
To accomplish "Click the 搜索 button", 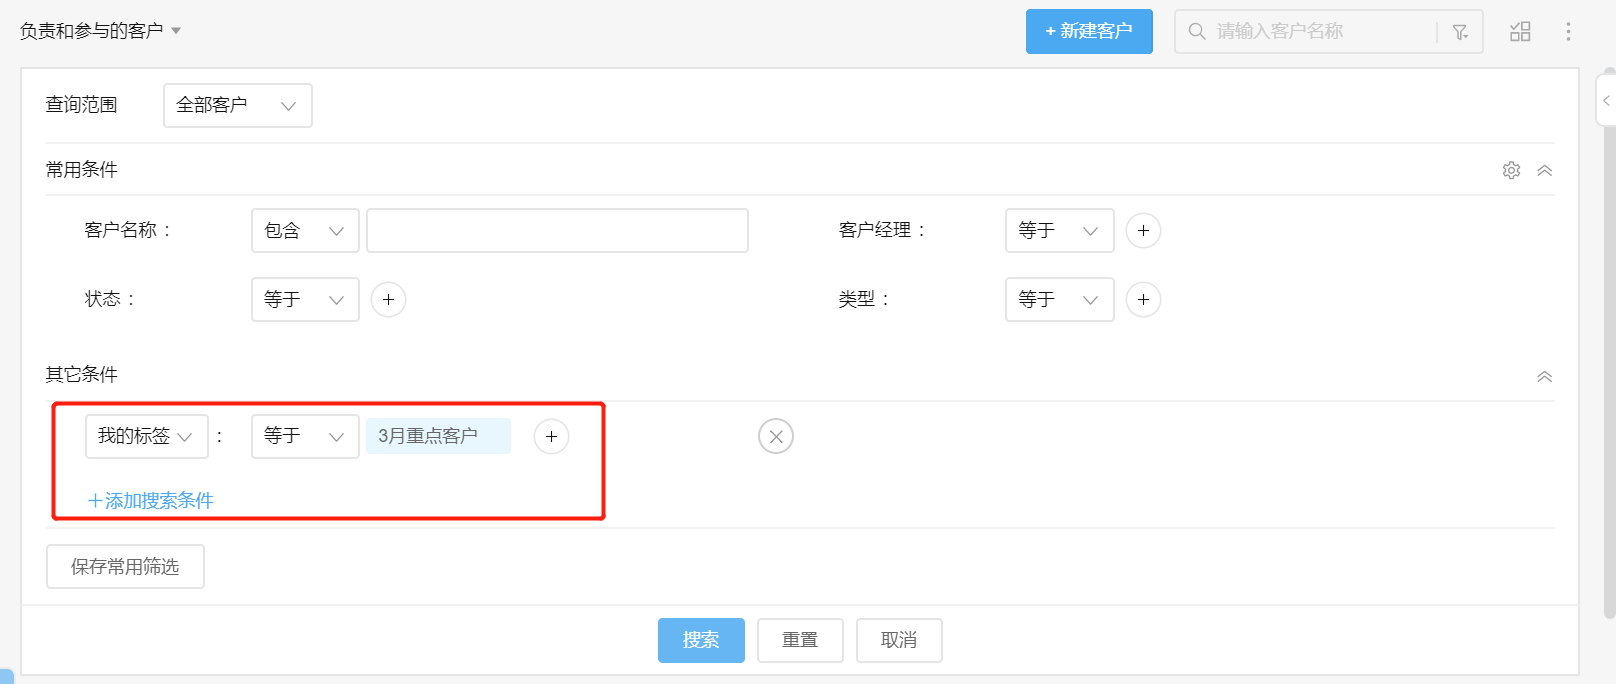I will 701,640.
